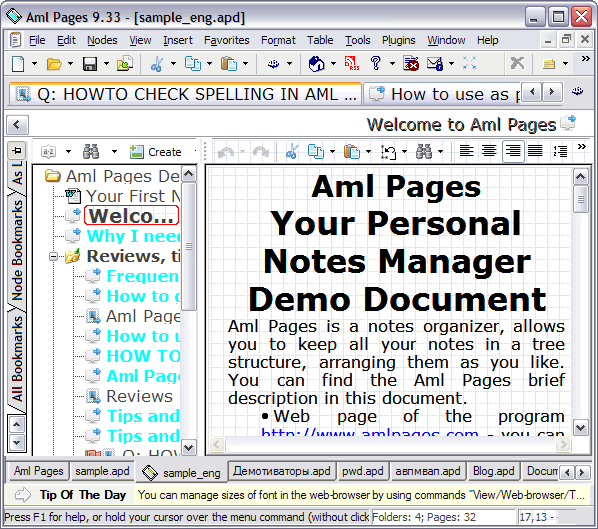Image resolution: width=598 pixels, height=529 pixels.
Task: Click the editor scroll down arrow
Action: [x=580, y=427]
